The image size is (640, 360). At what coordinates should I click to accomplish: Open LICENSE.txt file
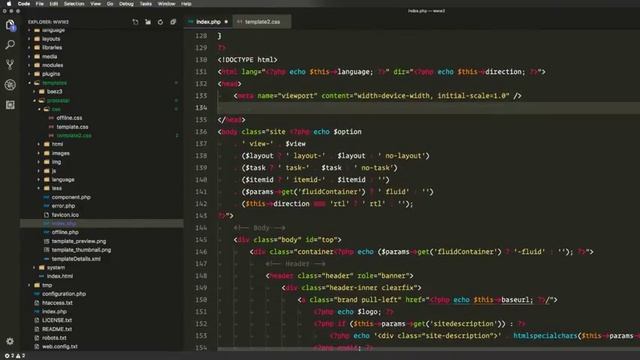(x=57, y=320)
